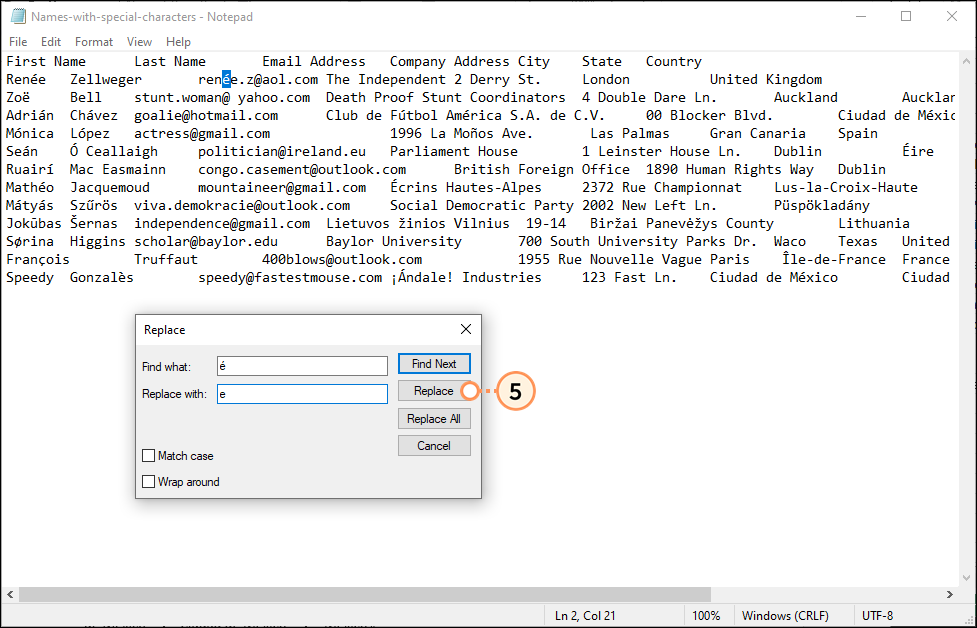Open the File menu

click(18, 42)
